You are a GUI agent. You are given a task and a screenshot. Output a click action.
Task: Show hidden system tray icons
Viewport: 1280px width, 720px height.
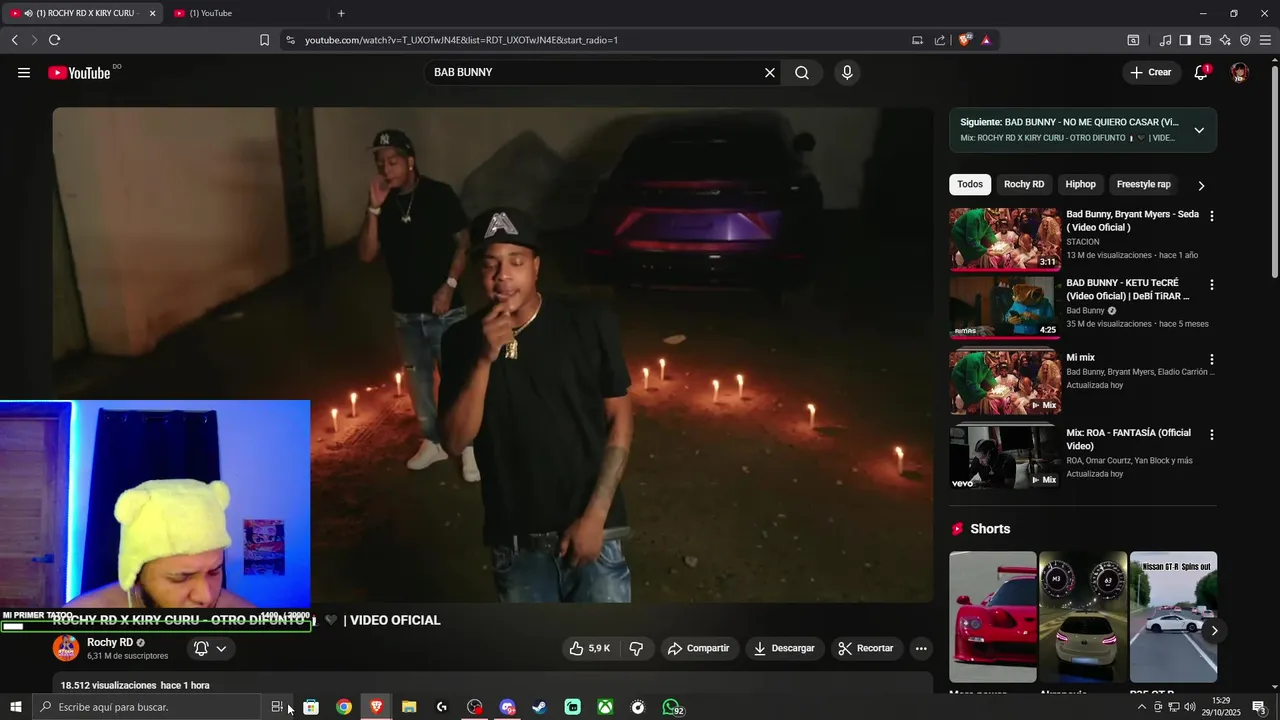tap(1142, 707)
